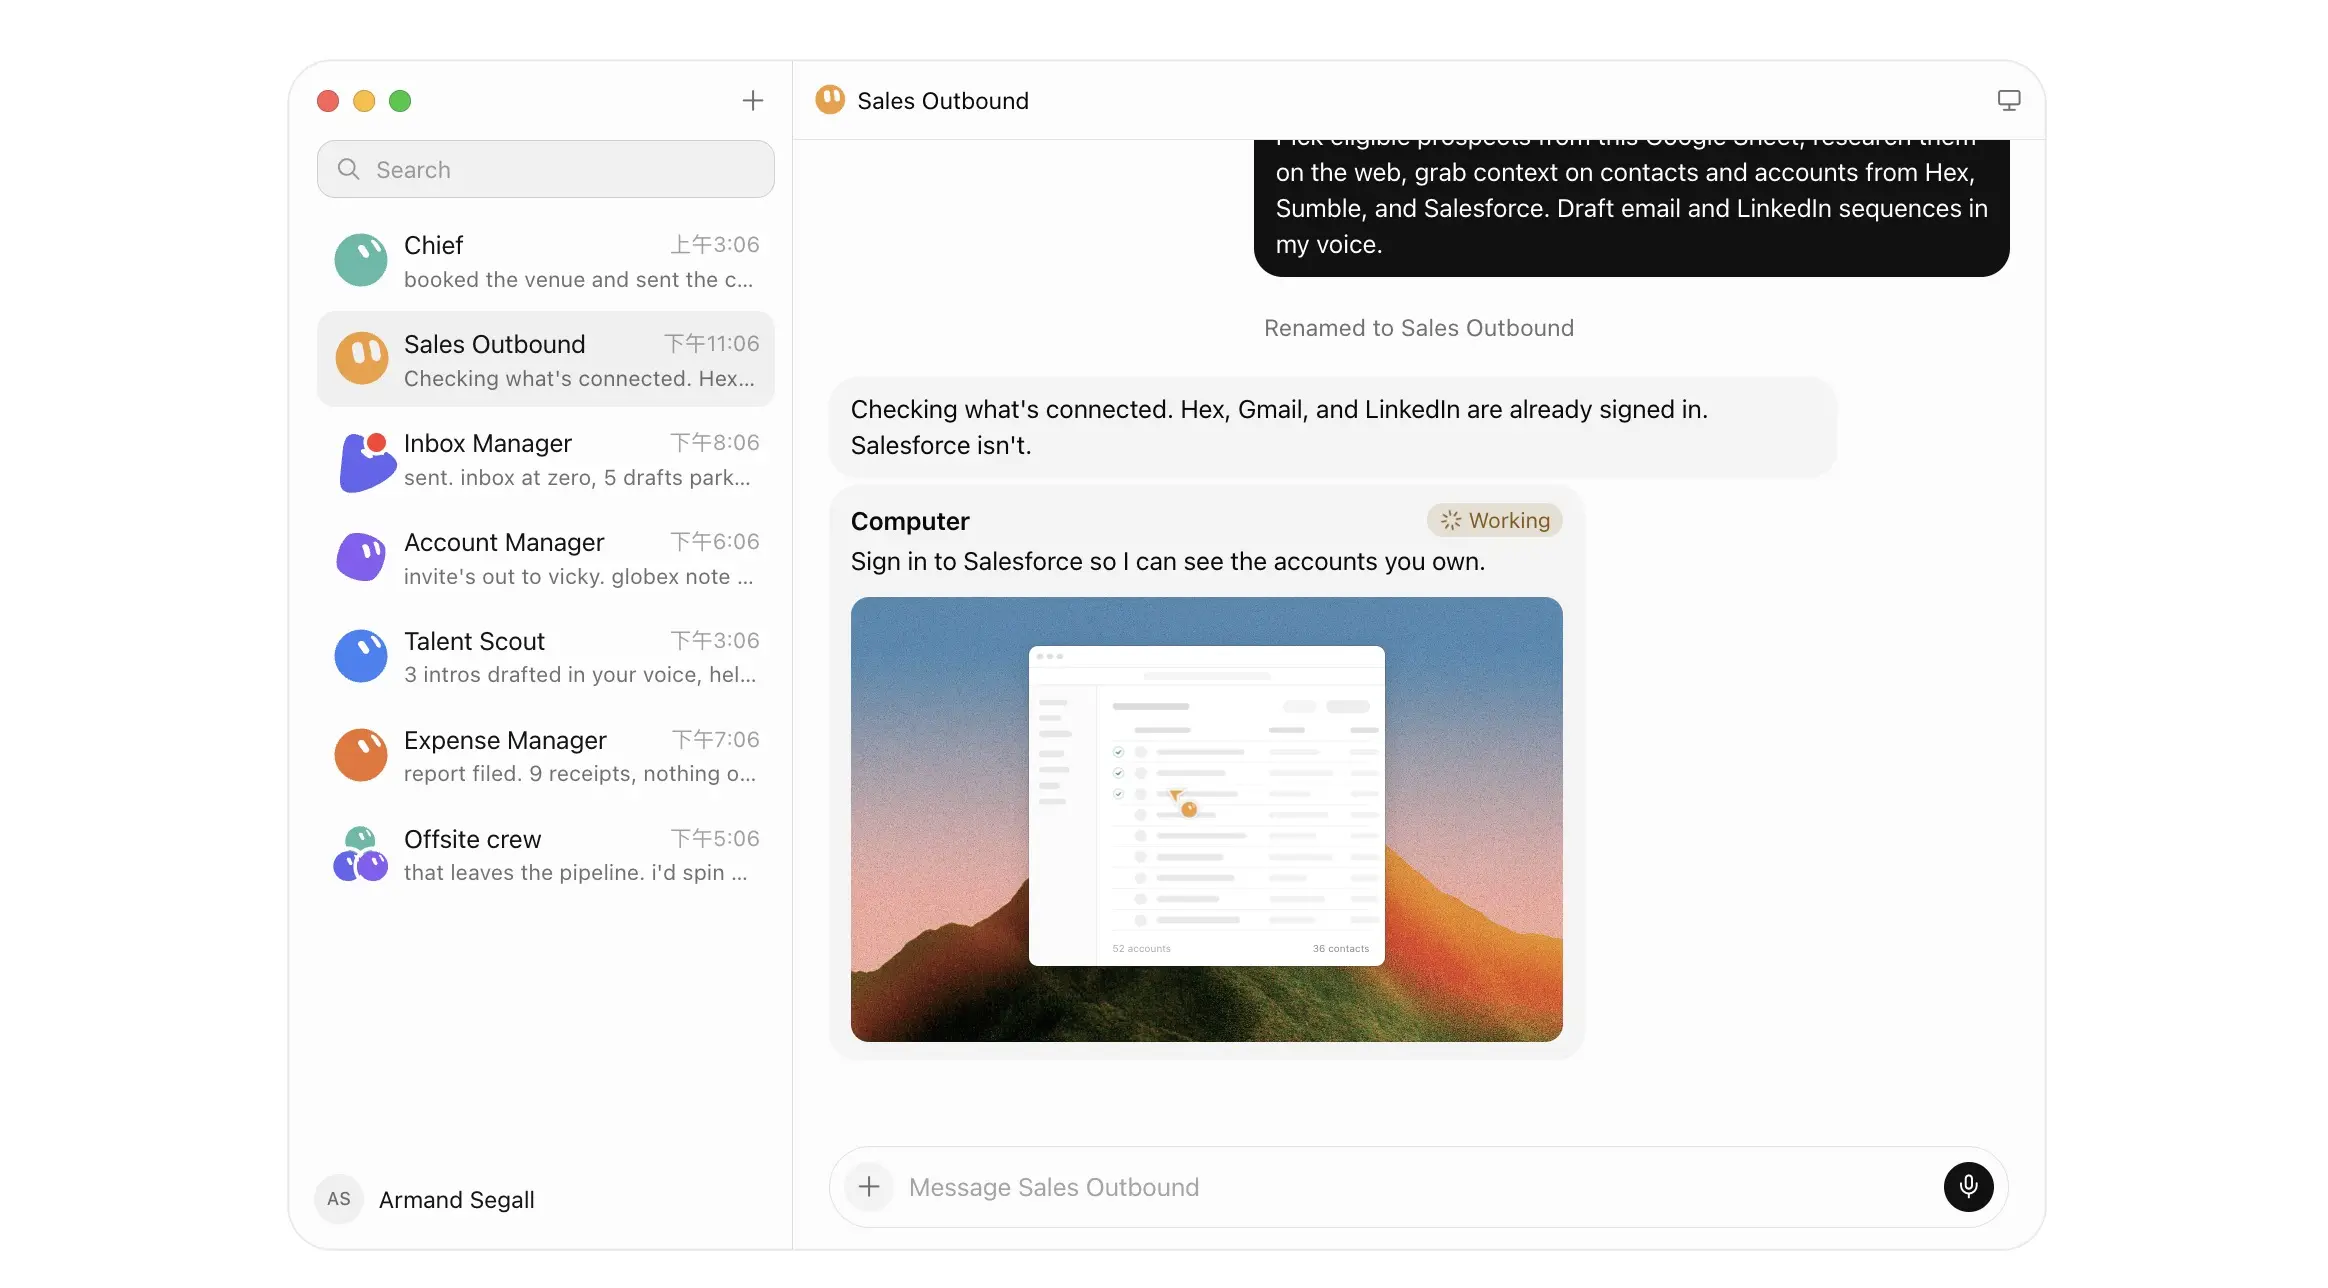2328x1288 pixels.
Task: Click the Sales Outbound title in header
Action: pos(942,100)
